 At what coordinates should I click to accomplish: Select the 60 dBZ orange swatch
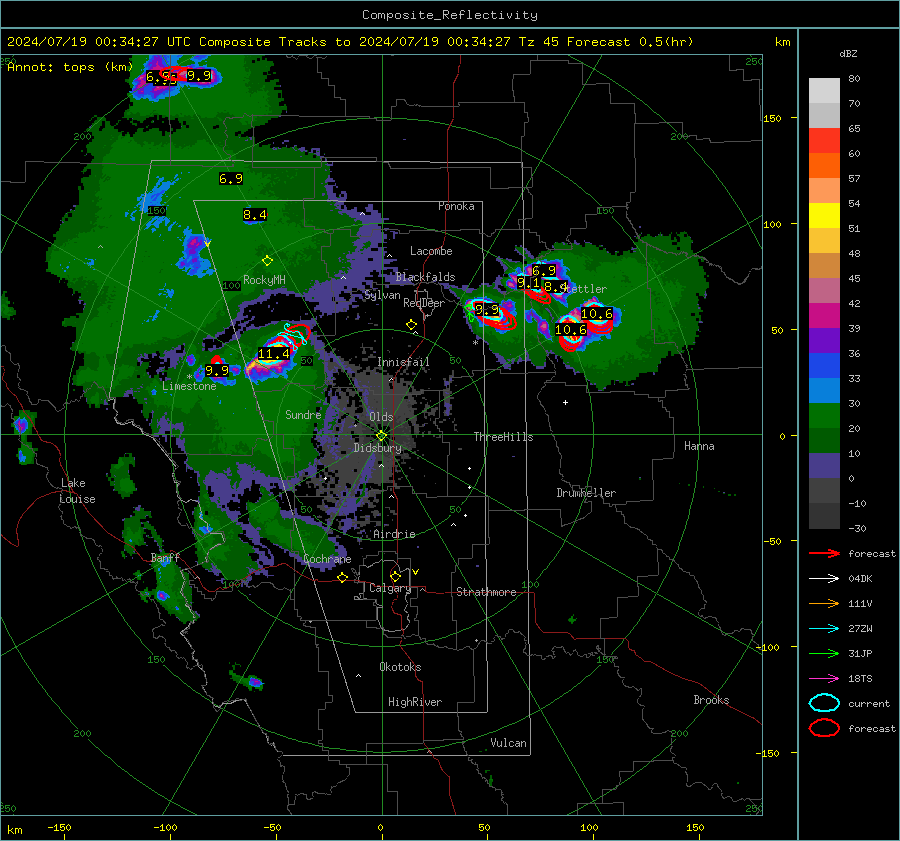tap(824, 165)
